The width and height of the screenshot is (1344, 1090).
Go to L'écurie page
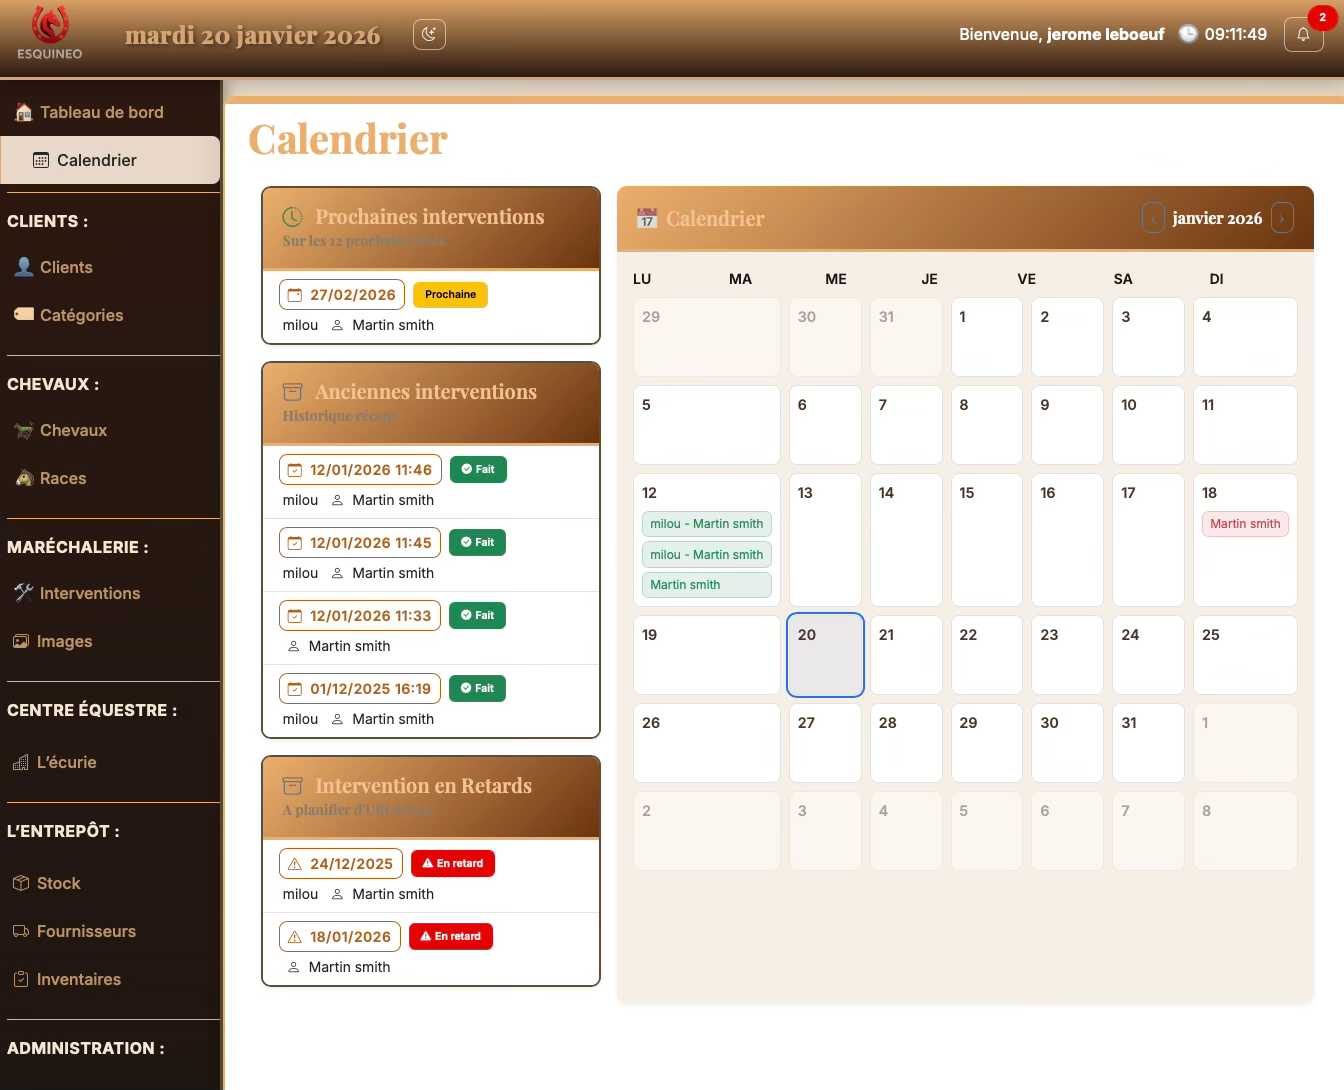[x=66, y=762]
